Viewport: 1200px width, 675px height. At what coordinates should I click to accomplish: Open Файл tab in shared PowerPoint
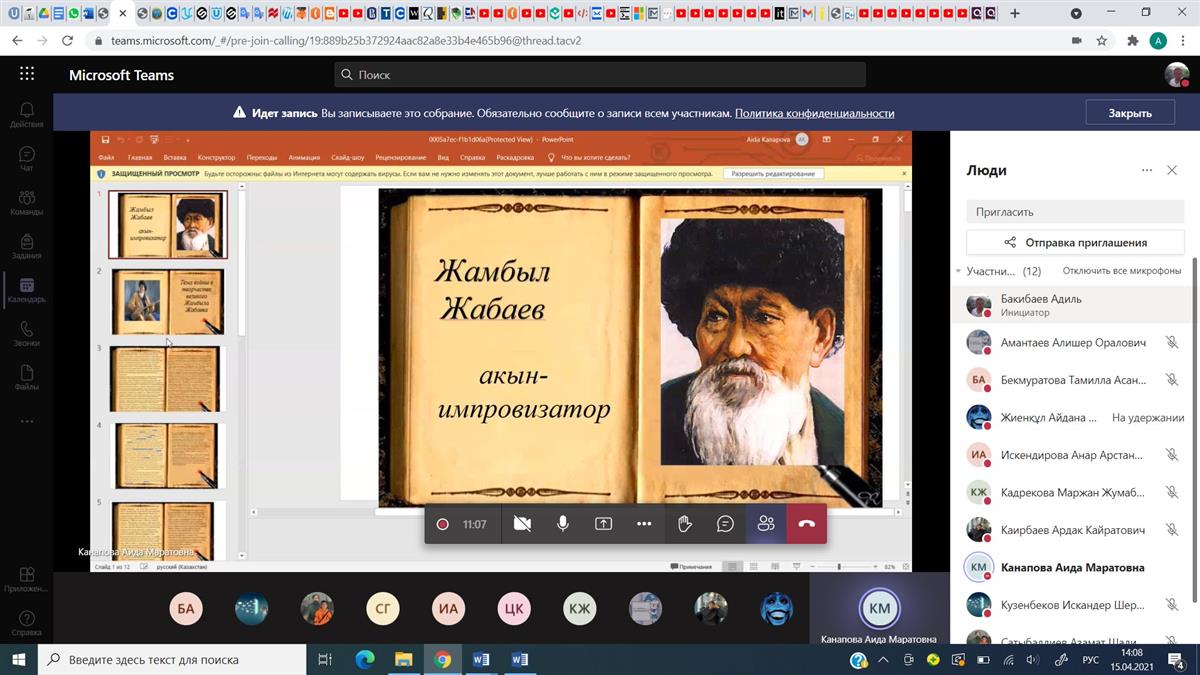pos(106,158)
